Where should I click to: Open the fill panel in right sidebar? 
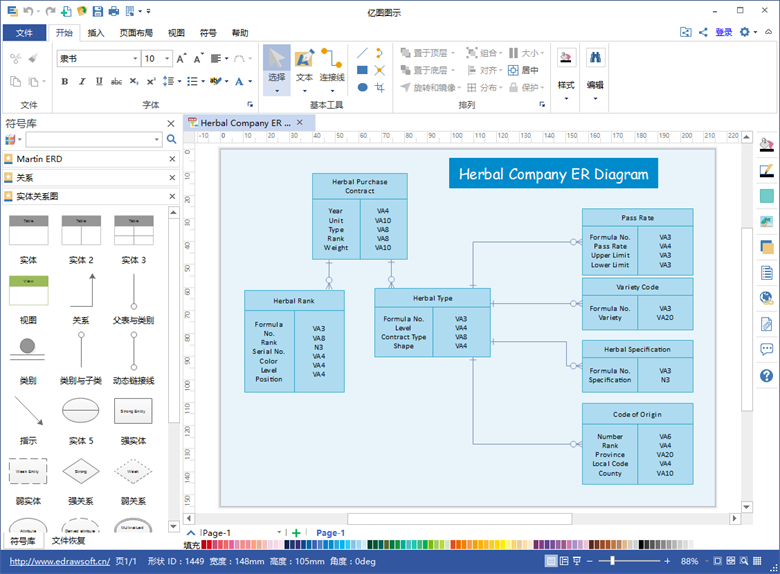767,144
